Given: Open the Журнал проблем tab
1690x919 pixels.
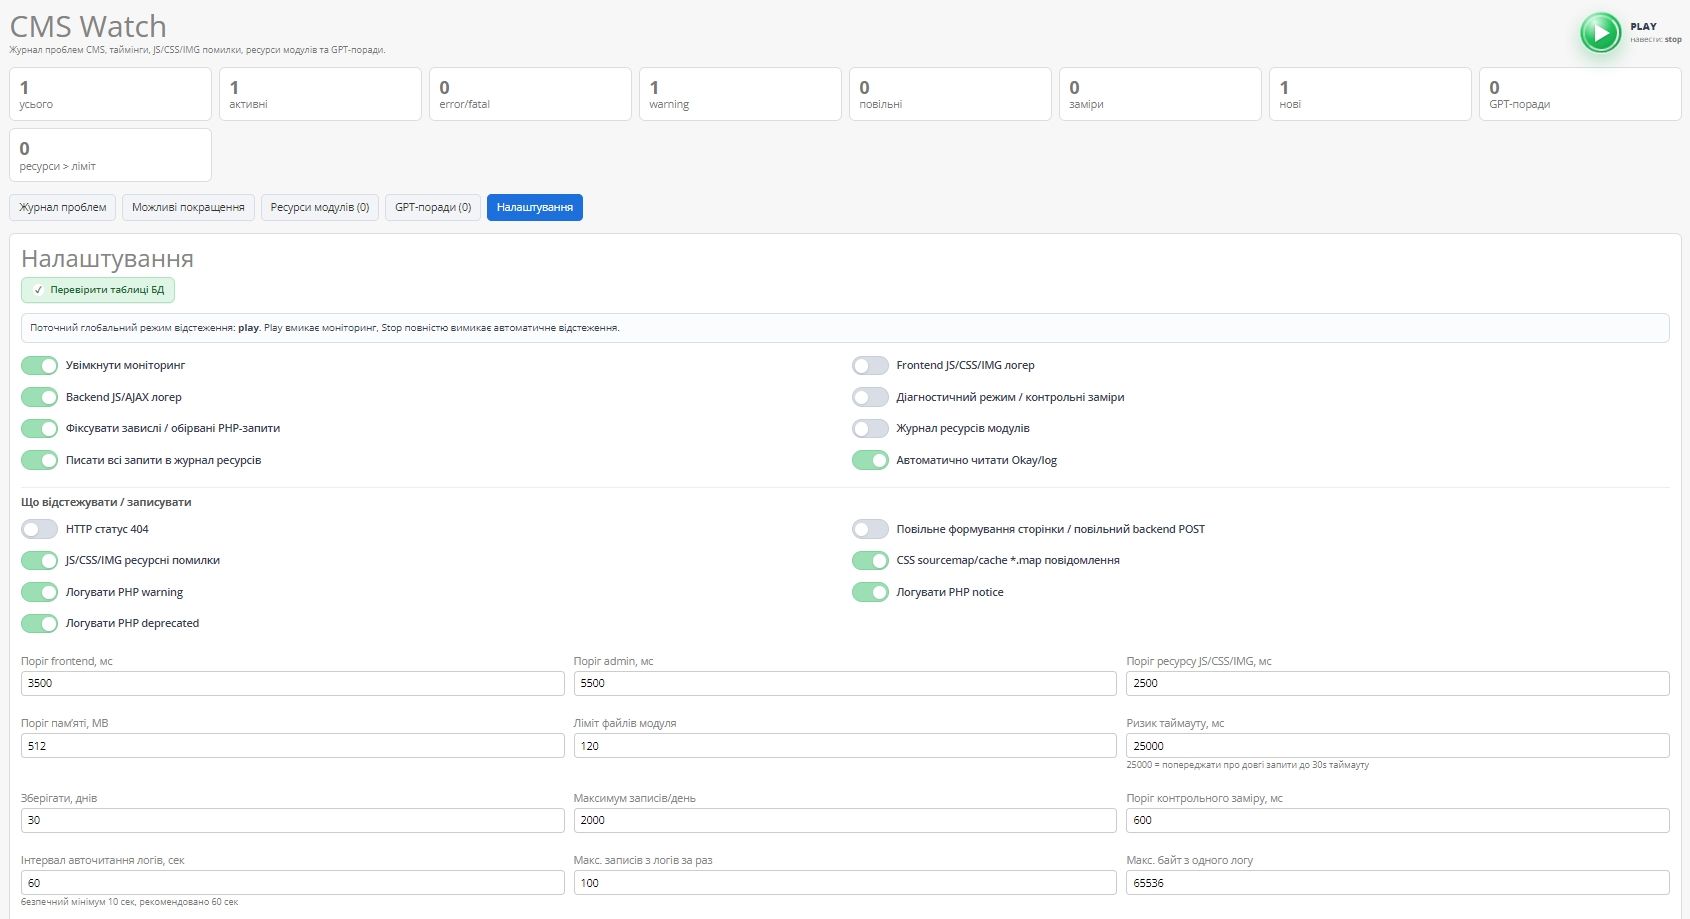Looking at the screenshot, I should click(63, 207).
